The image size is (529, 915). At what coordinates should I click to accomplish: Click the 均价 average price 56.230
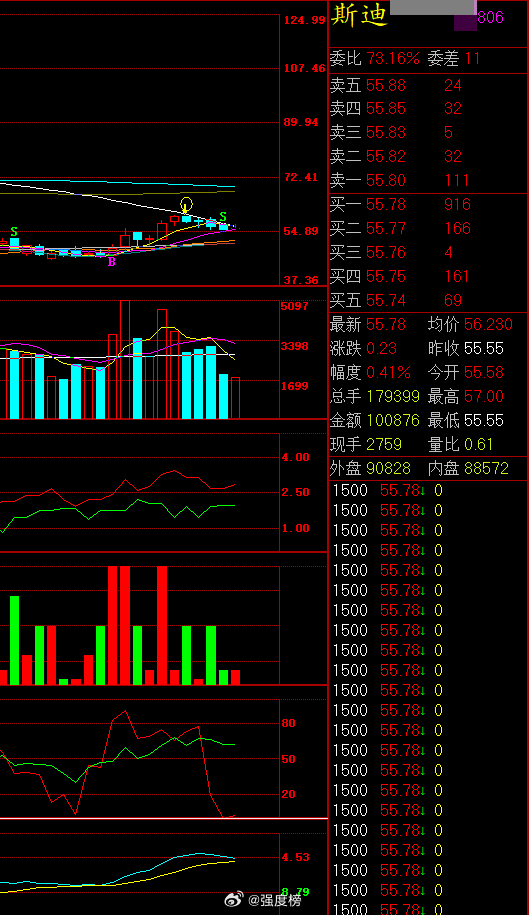[488, 324]
